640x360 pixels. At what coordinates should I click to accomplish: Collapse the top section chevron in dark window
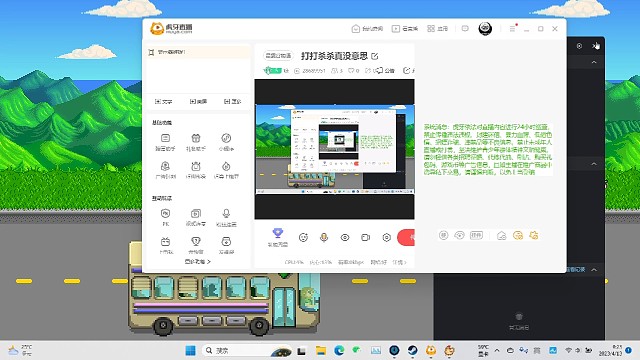coord(594,62)
